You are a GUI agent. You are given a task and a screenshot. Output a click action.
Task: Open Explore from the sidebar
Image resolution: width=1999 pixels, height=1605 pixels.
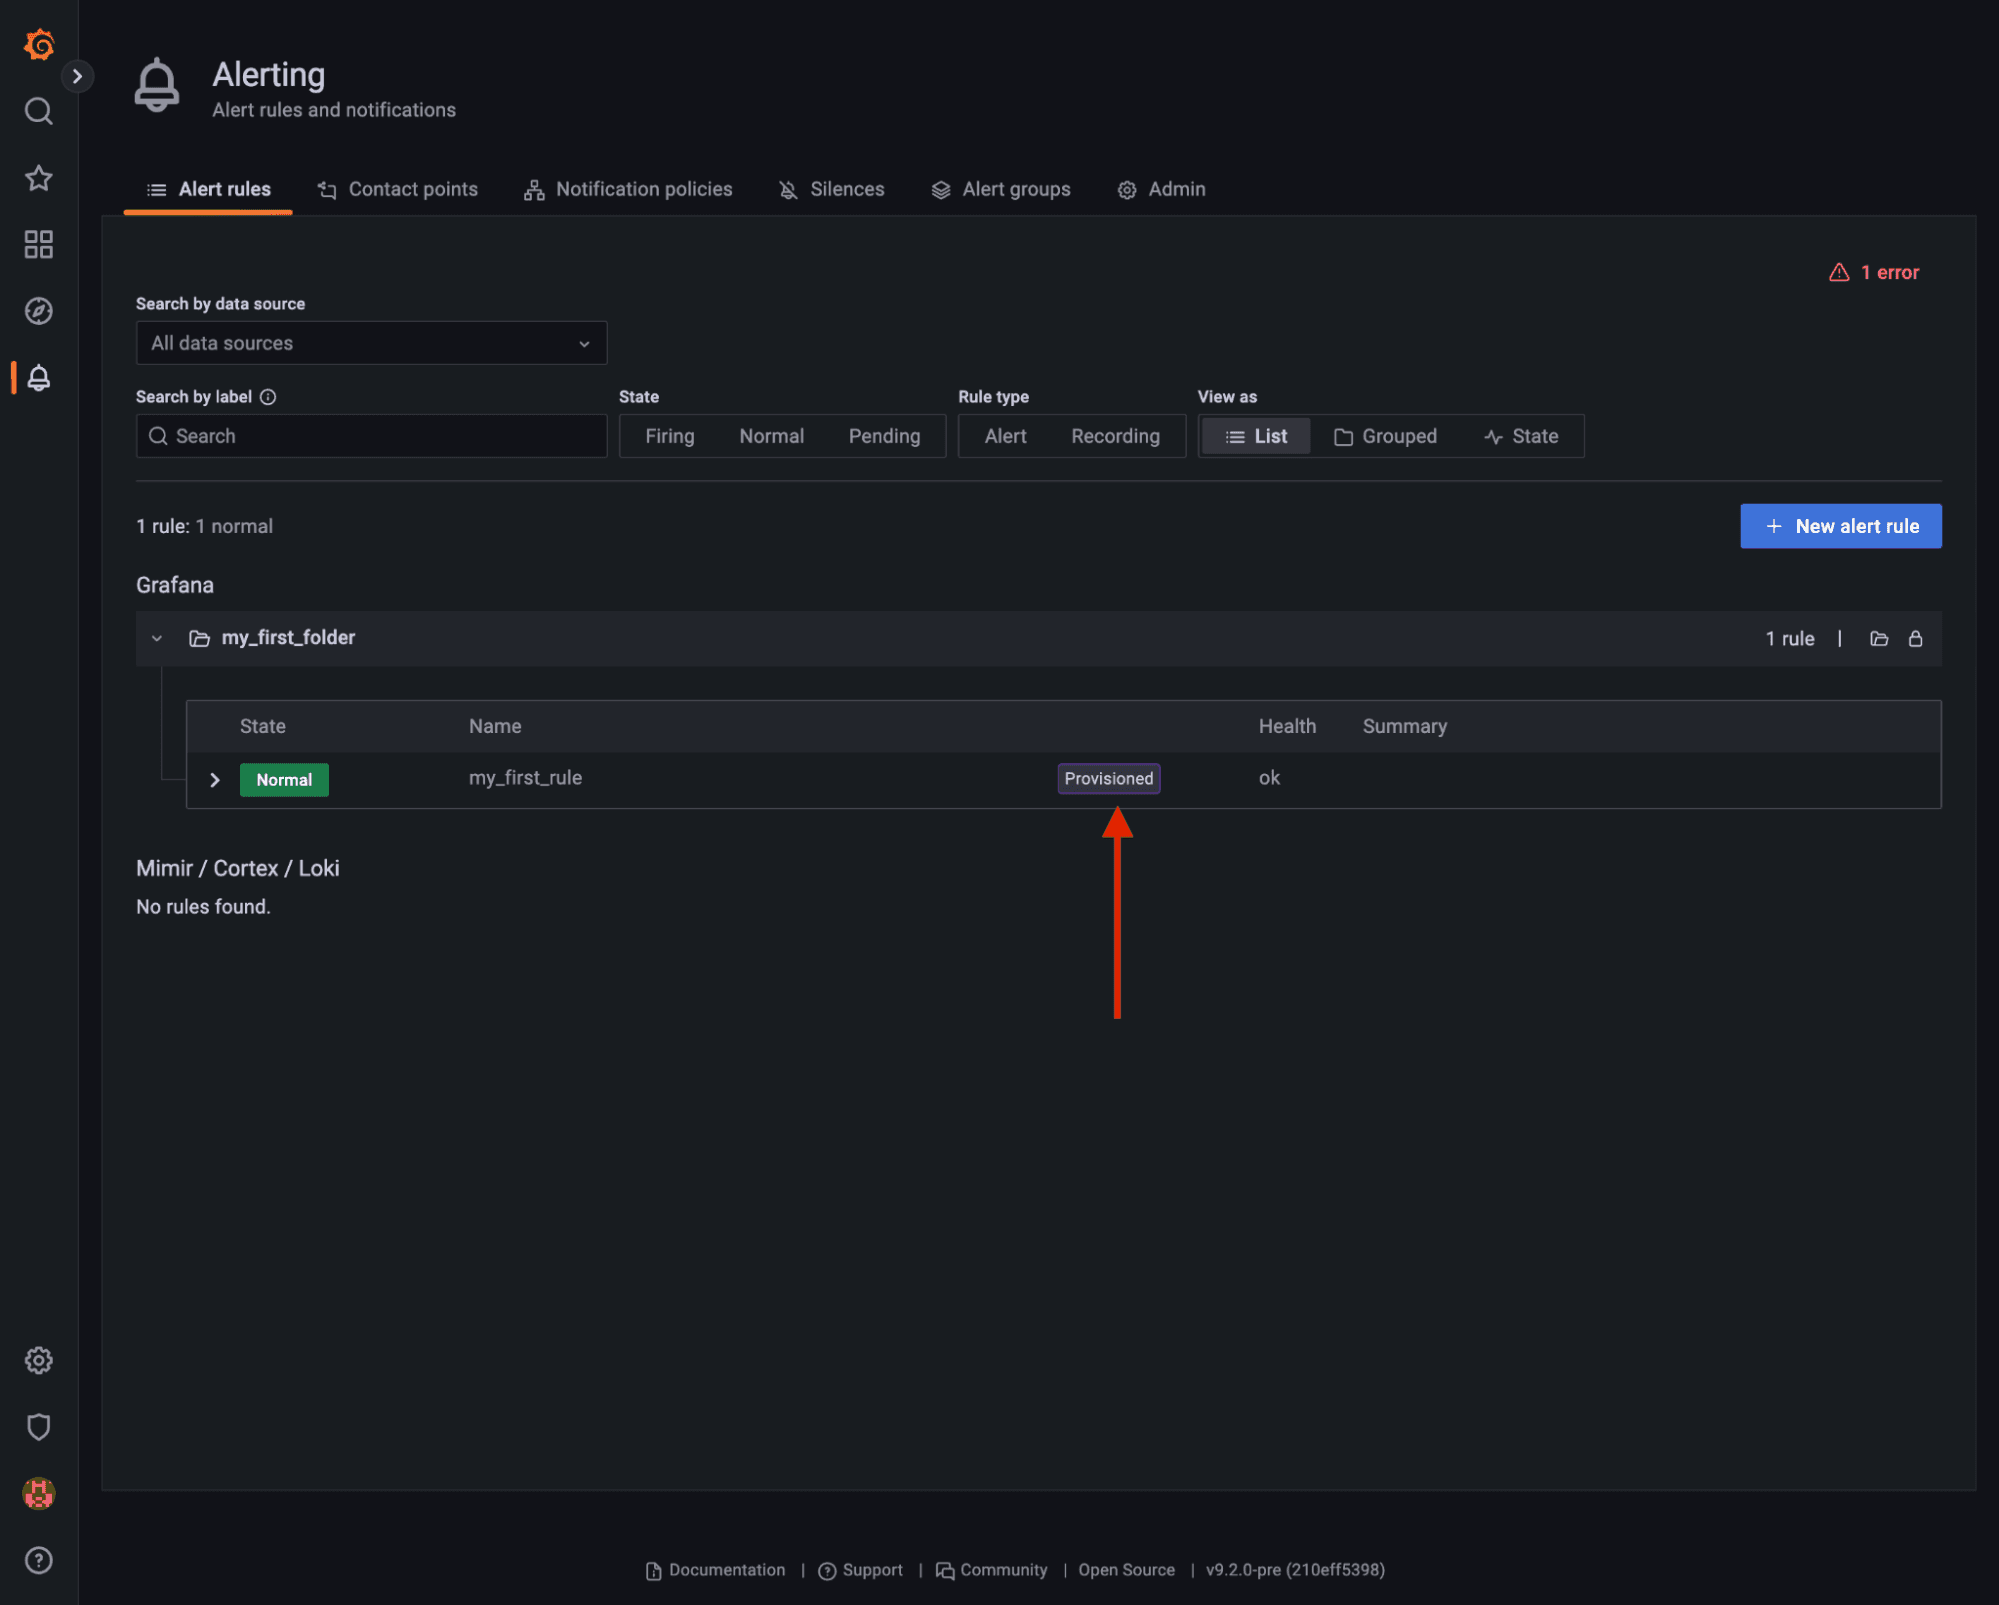click(38, 311)
